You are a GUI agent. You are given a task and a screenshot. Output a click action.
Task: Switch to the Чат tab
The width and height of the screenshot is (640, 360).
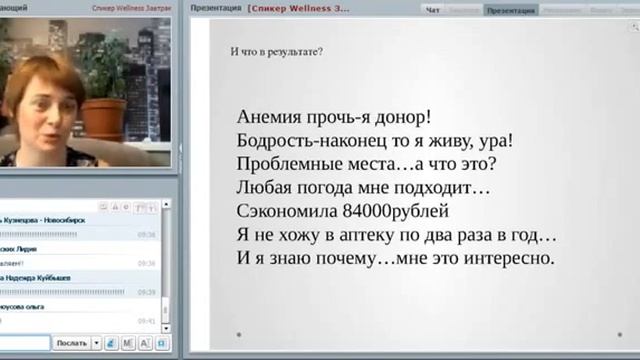click(x=433, y=10)
